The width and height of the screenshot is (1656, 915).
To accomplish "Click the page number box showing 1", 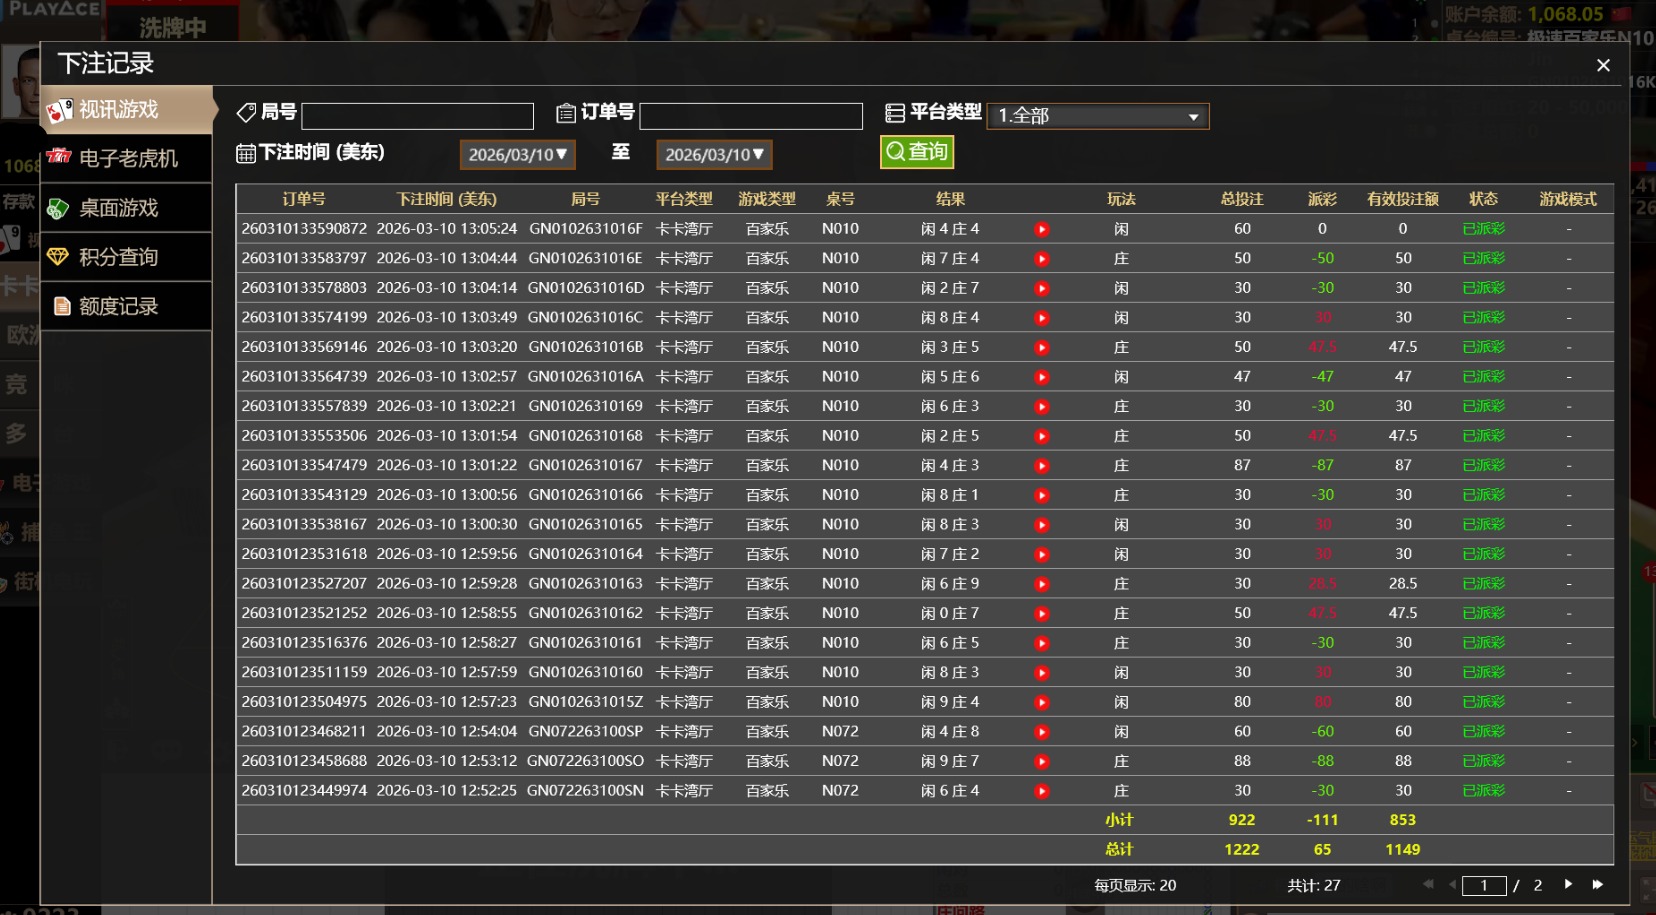I will click(1483, 885).
